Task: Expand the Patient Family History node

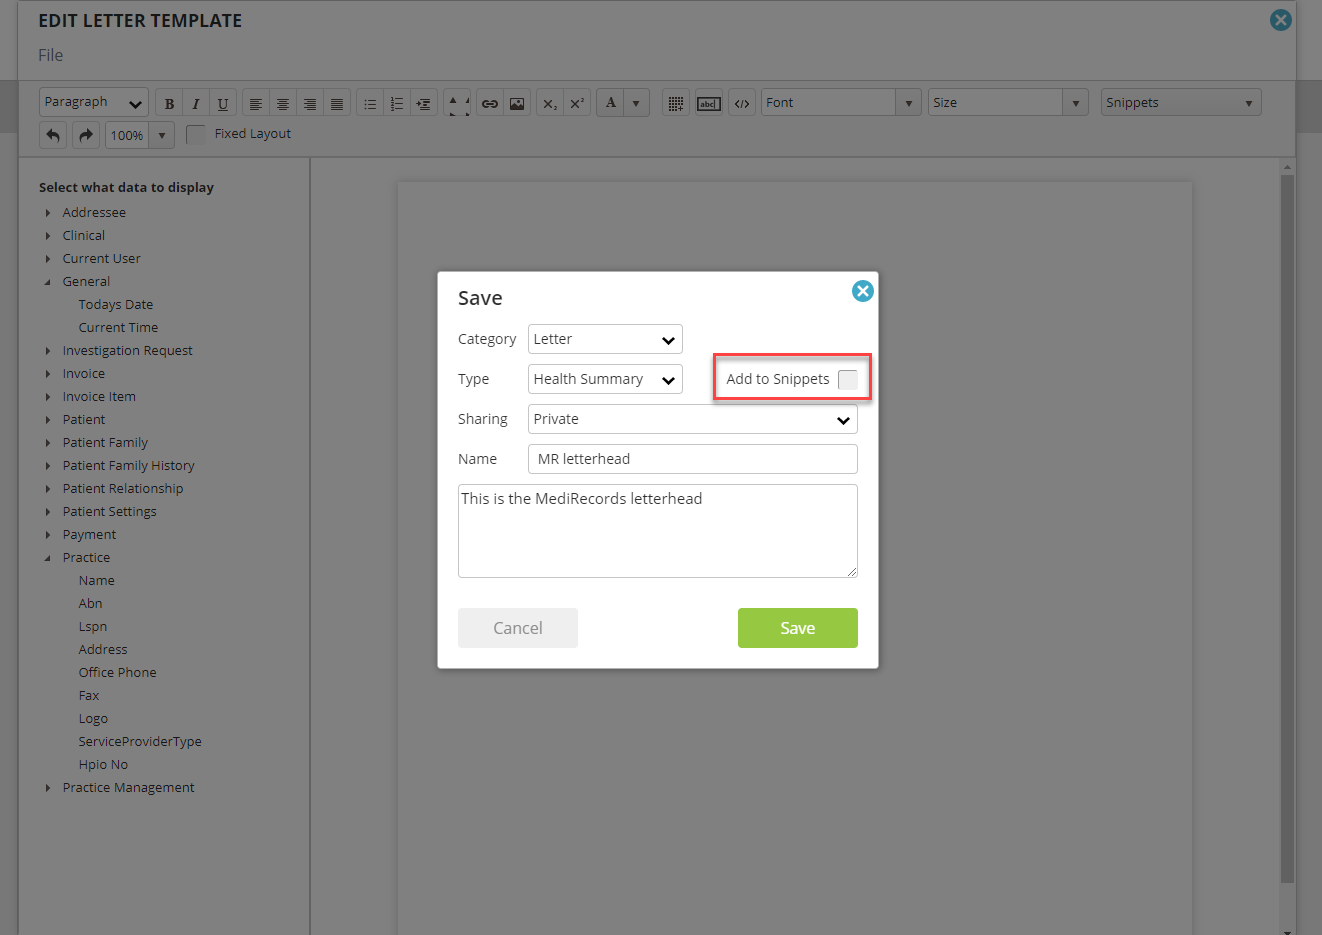Action: coord(48,466)
